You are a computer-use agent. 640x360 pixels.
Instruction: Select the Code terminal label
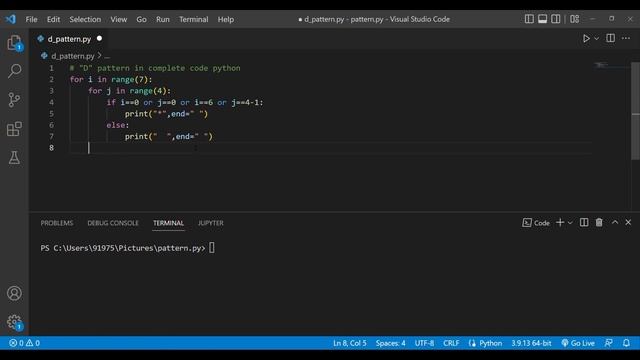[536, 222]
